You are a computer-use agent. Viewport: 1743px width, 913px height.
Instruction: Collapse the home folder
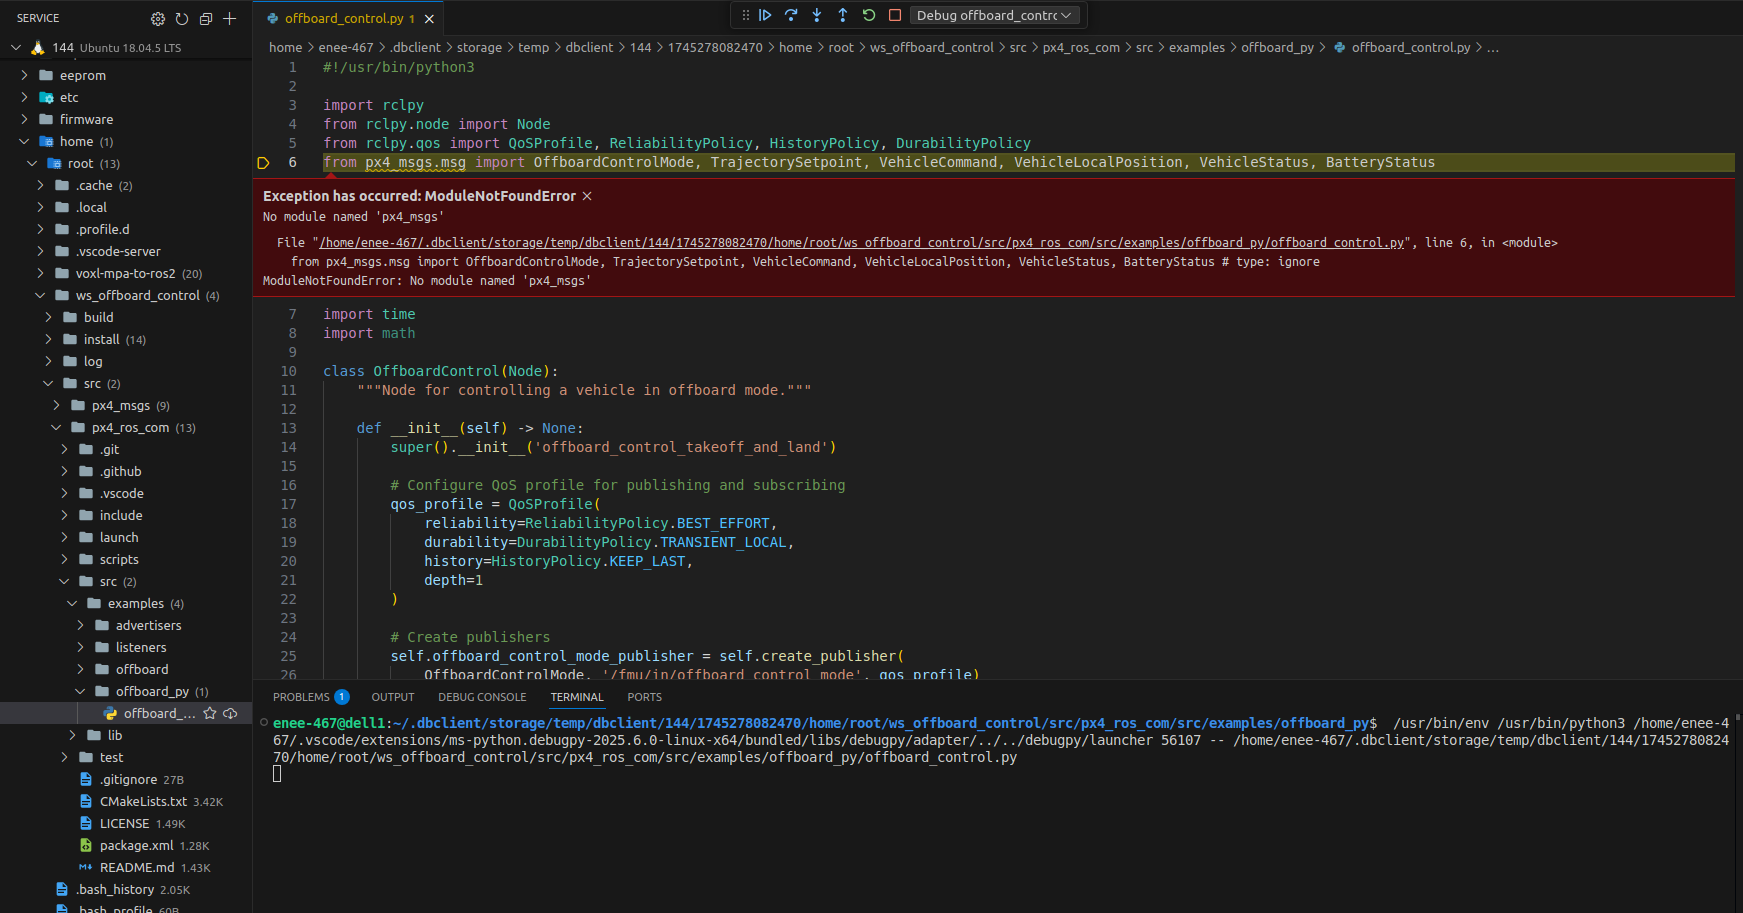(x=24, y=141)
